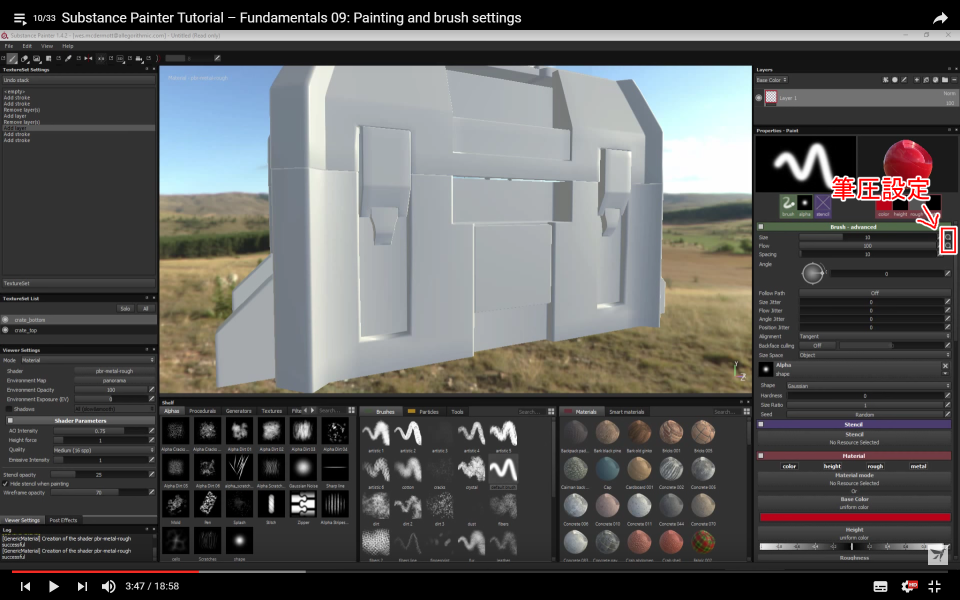Adjust the brush Size slider
The image size is (960, 600).
coord(867,237)
